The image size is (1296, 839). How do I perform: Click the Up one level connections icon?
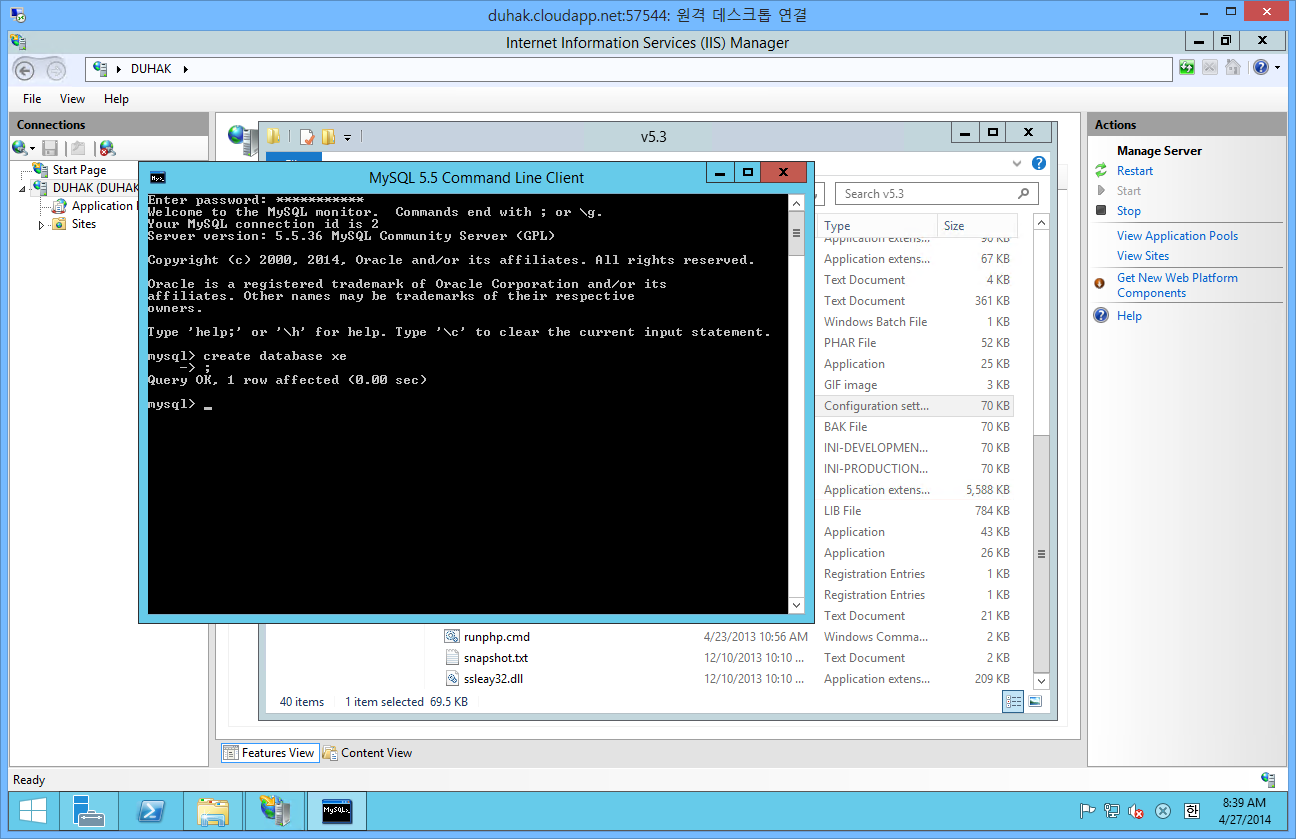pos(78,148)
